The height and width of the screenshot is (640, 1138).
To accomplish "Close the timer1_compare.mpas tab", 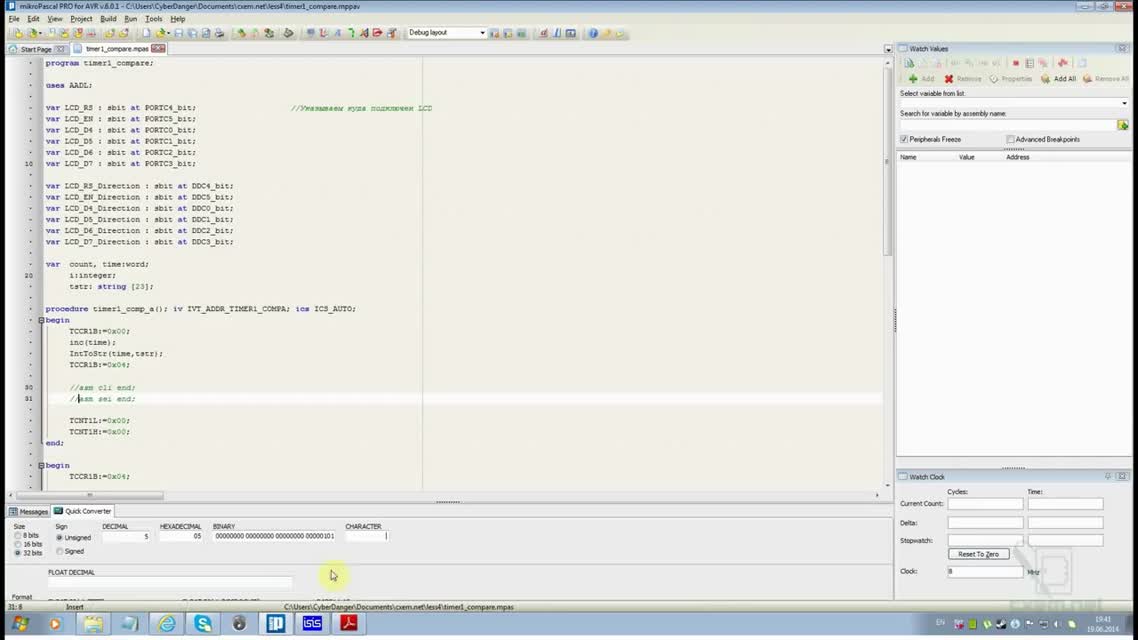I will click(157, 49).
